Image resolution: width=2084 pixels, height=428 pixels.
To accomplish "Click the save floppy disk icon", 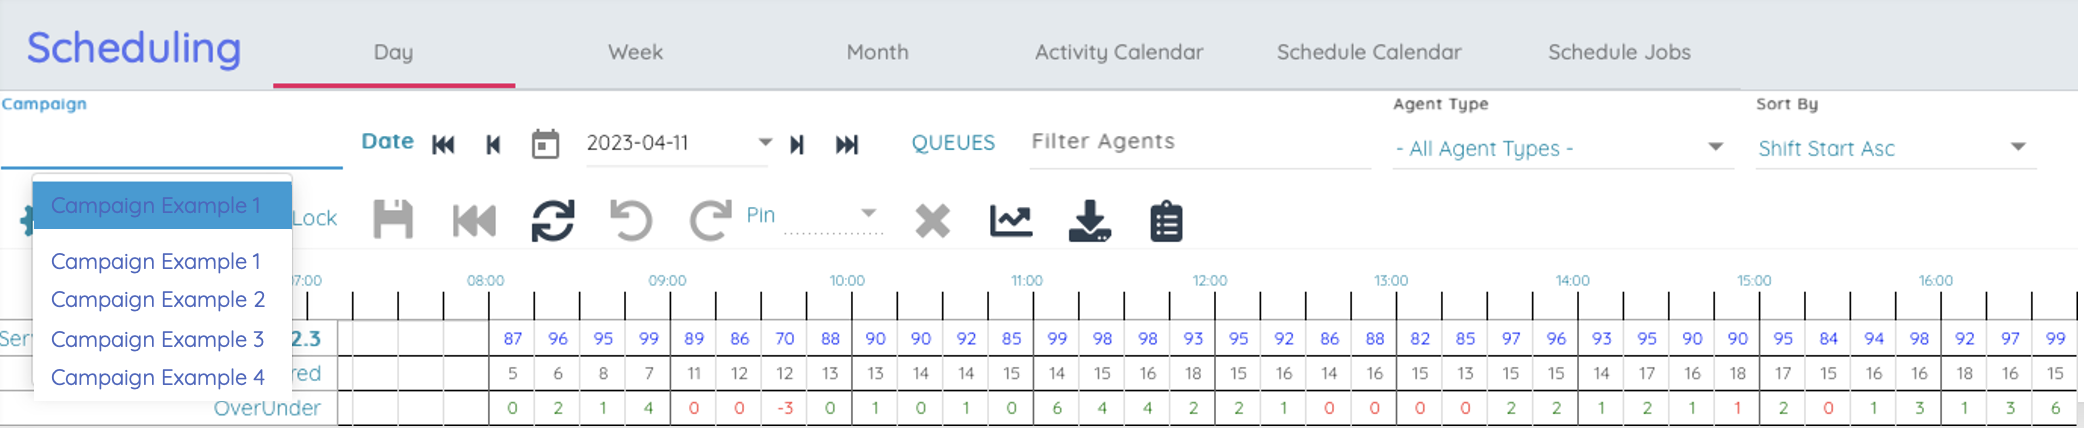I will [393, 219].
